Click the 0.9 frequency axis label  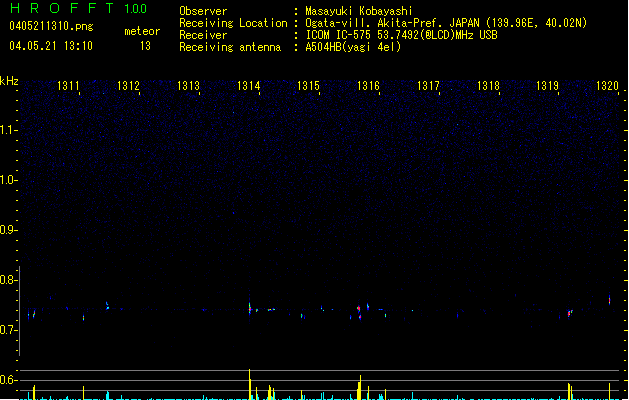click(x=8, y=230)
